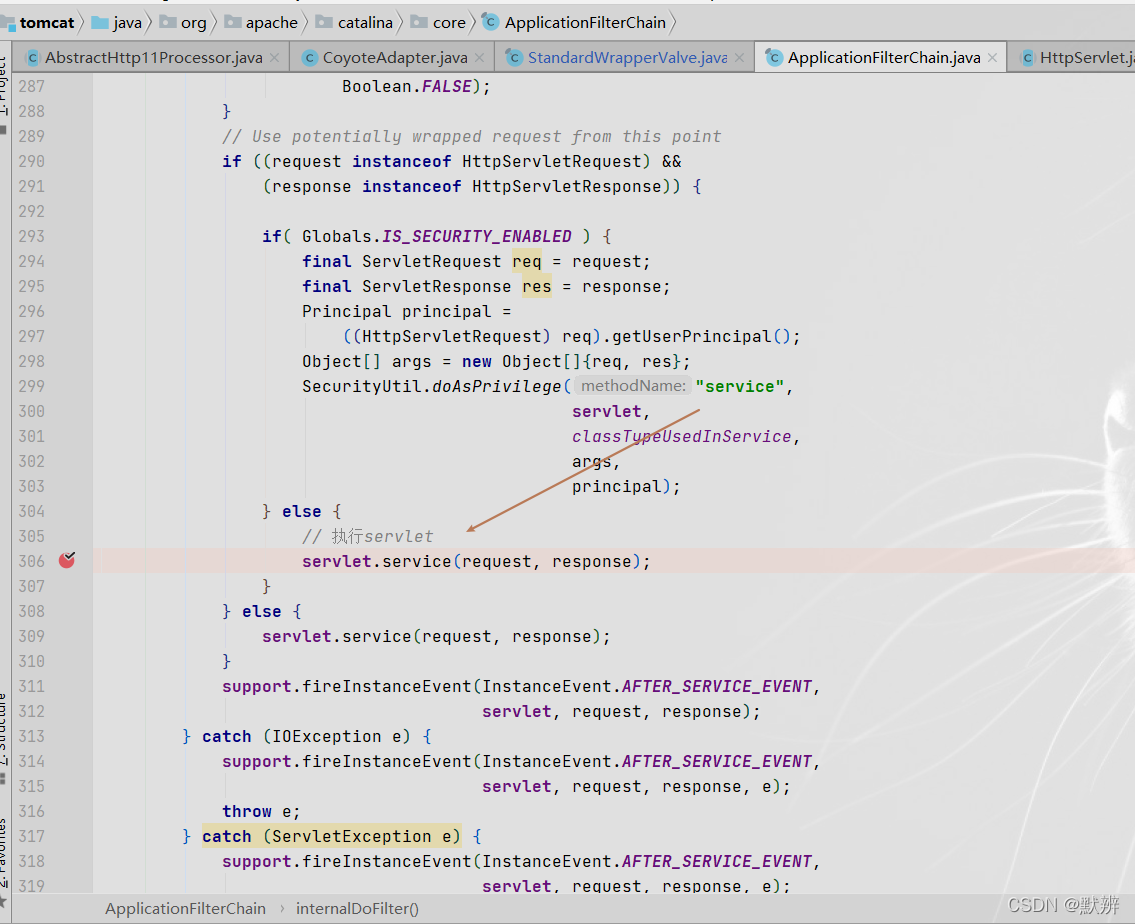Click catch (ServletException e) highlighted text

coord(331,836)
